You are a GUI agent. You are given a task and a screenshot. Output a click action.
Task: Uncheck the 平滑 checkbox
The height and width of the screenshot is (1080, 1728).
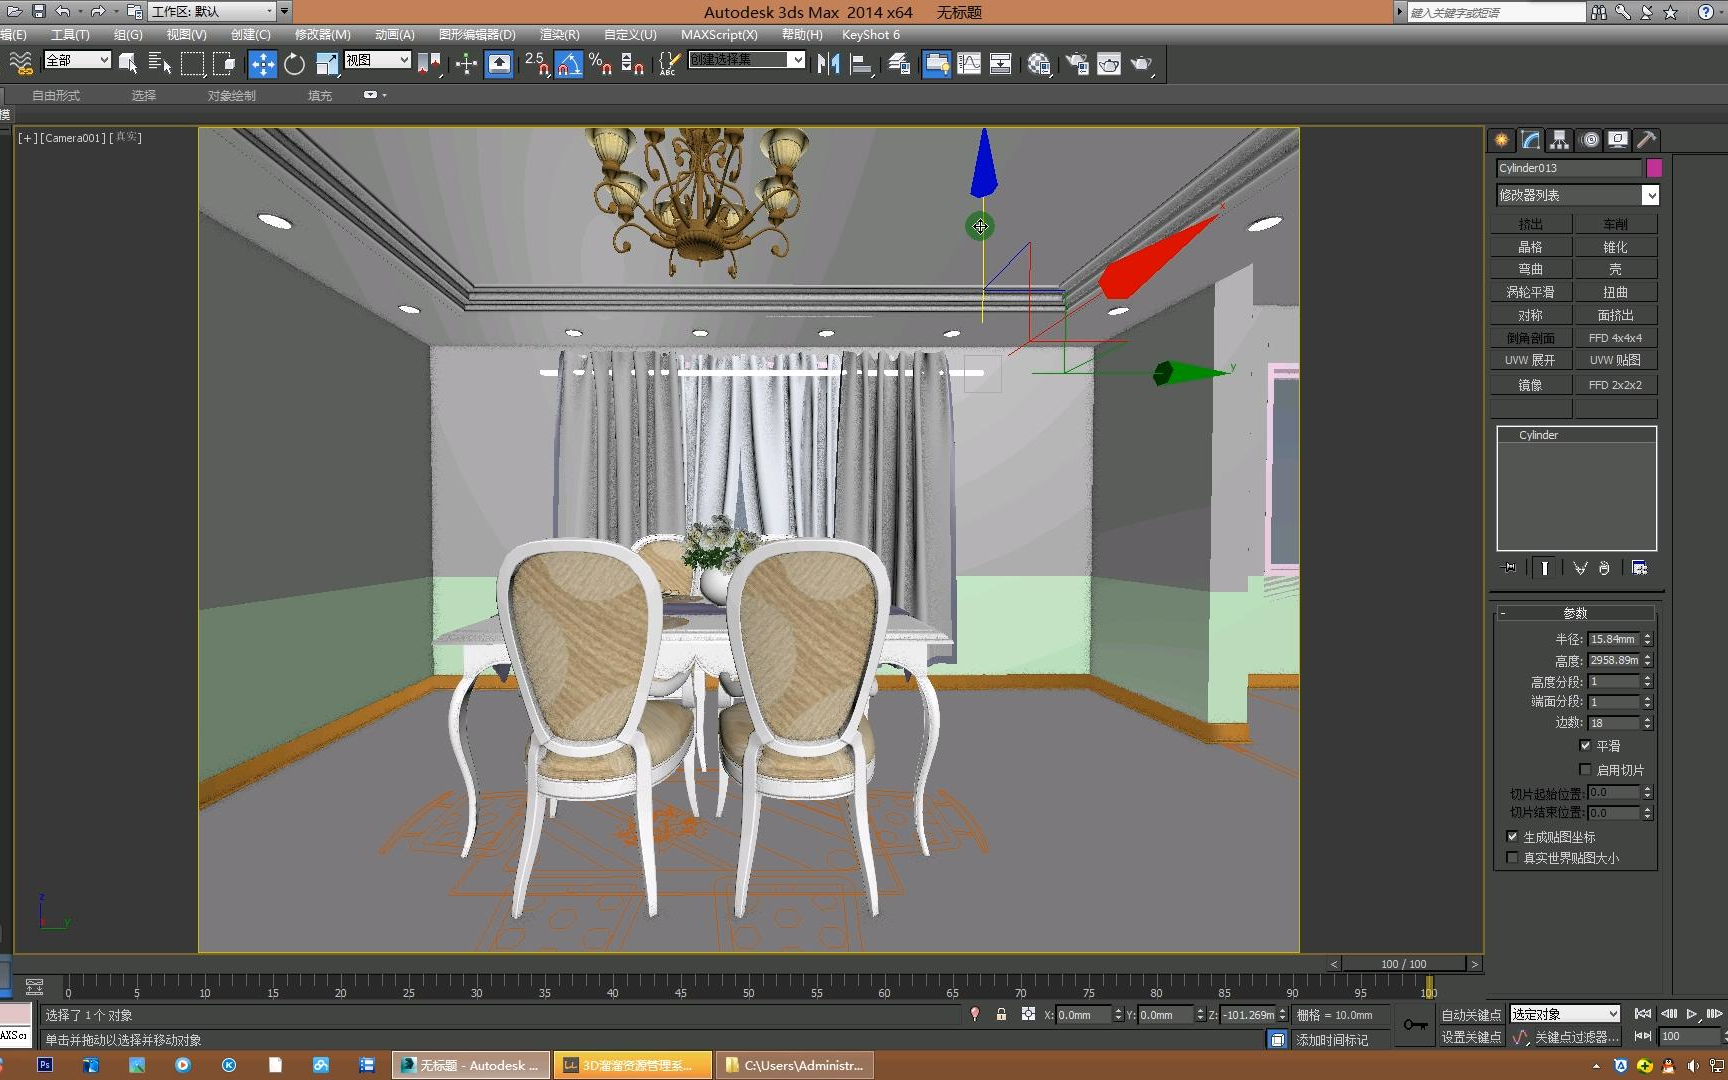(x=1585, y=746)
